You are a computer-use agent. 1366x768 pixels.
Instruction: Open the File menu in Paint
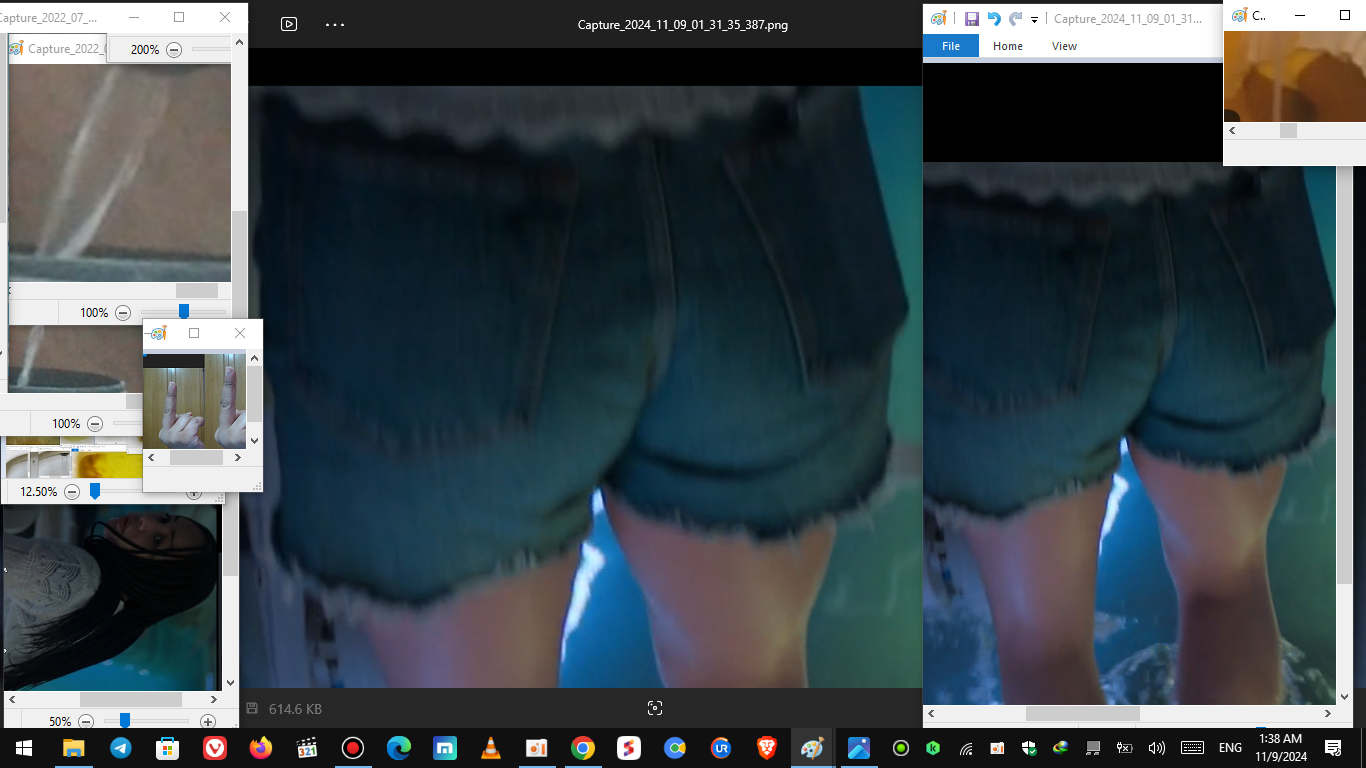click(951, 46)
